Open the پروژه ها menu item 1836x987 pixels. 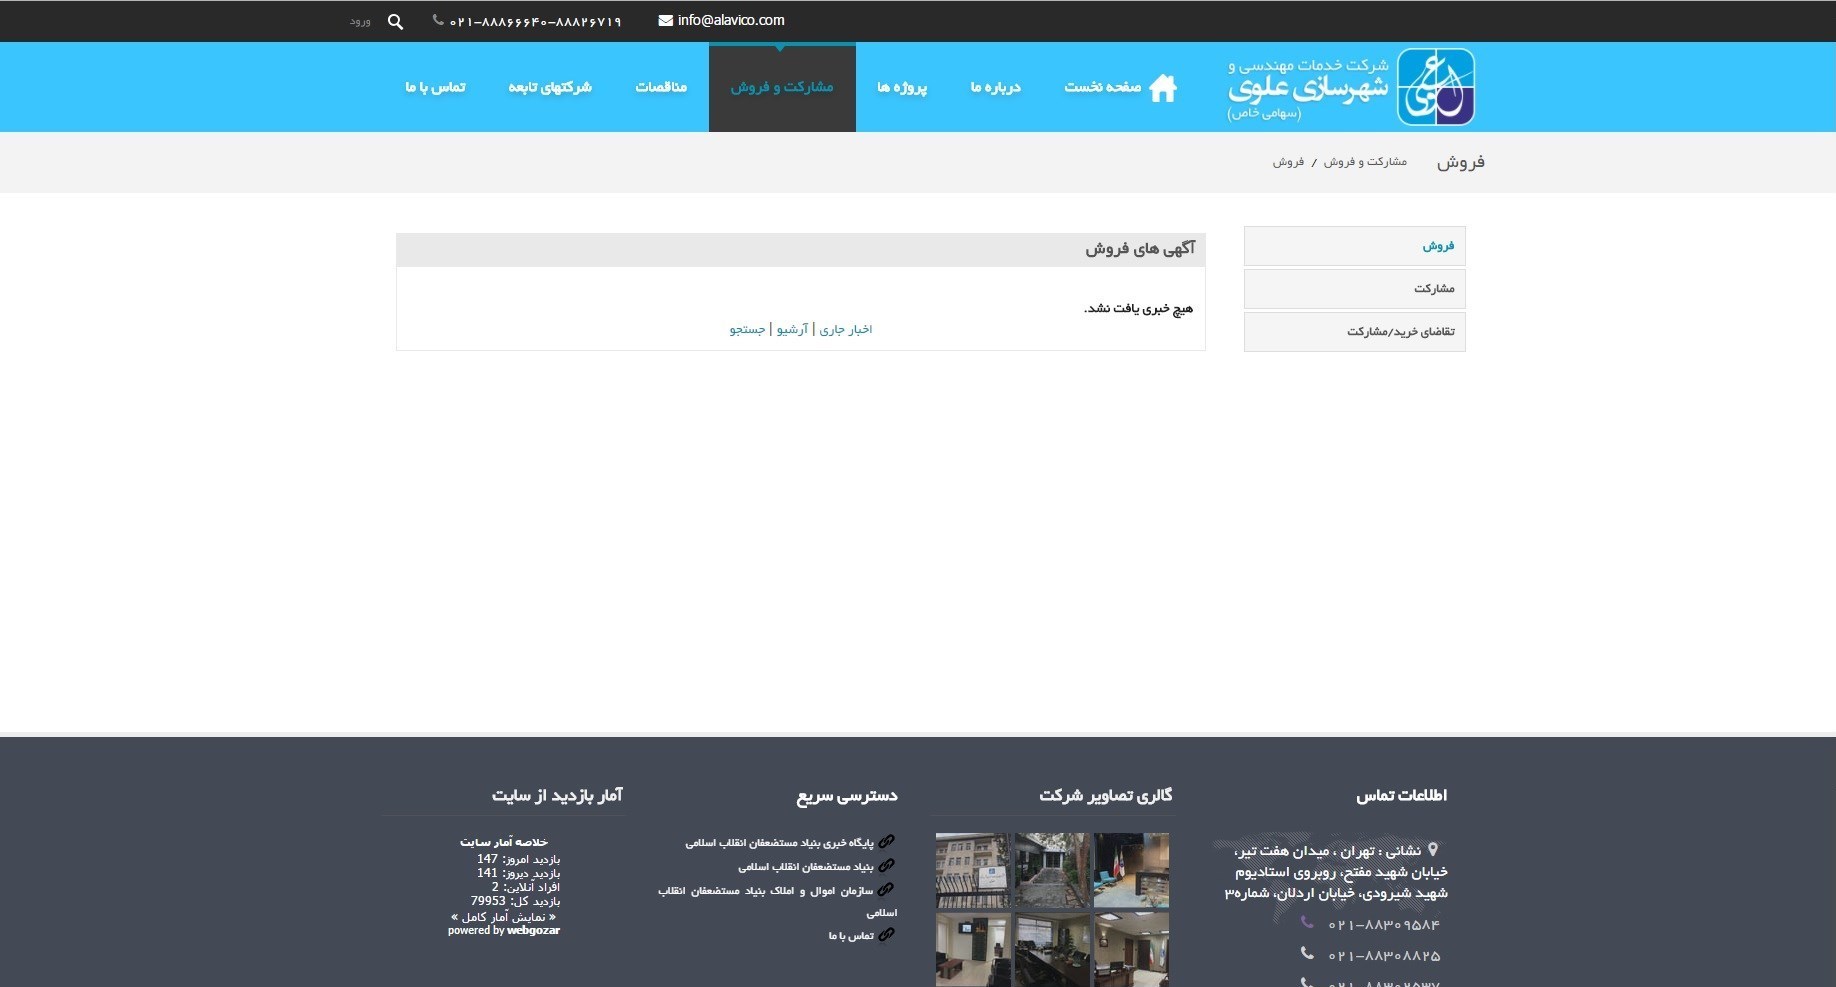pos(902,87)
